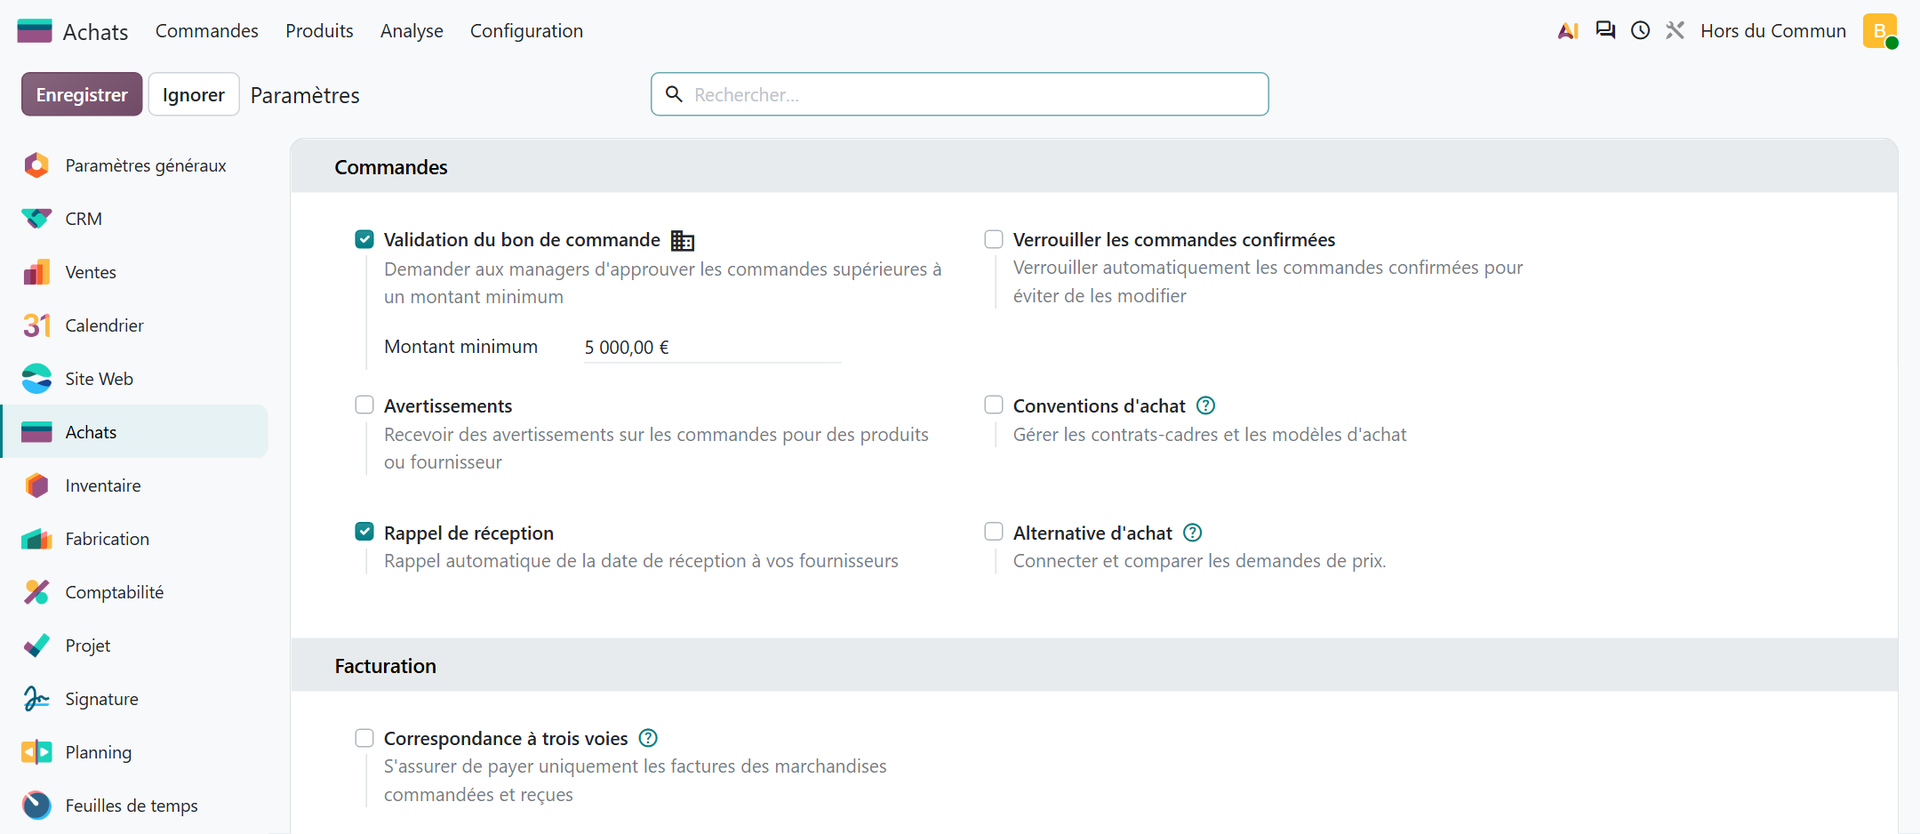Open the conversations messaging icon
1920x834 pixels.
coord(1605,31)
